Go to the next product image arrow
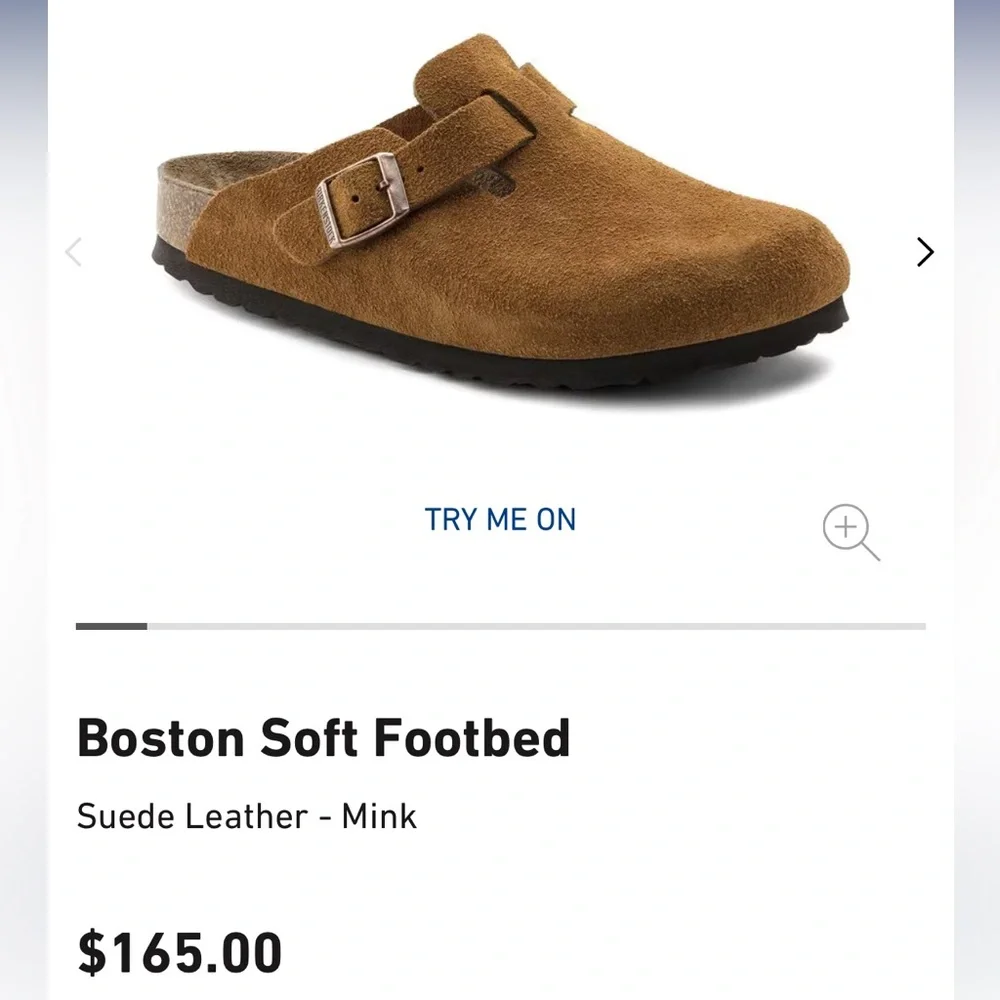This screenshot has width=1000, height=1000. coord(925,252)
